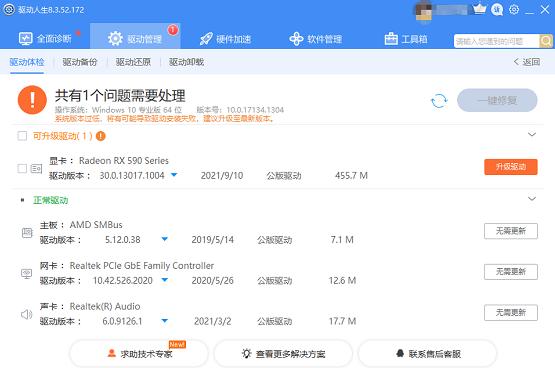This screenshot has height=368, width=555.
Task: Click 求助技术专家 button
Action: pyautogui.click(x=139, y=353)
